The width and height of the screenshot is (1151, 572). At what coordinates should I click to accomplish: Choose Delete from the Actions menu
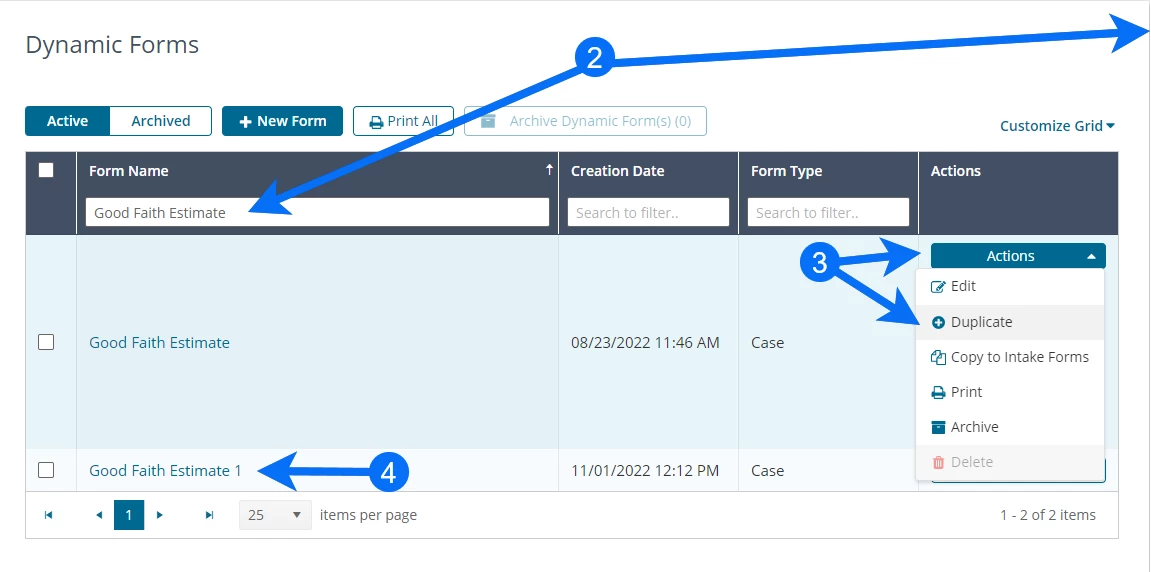(x=1010, y=462)
